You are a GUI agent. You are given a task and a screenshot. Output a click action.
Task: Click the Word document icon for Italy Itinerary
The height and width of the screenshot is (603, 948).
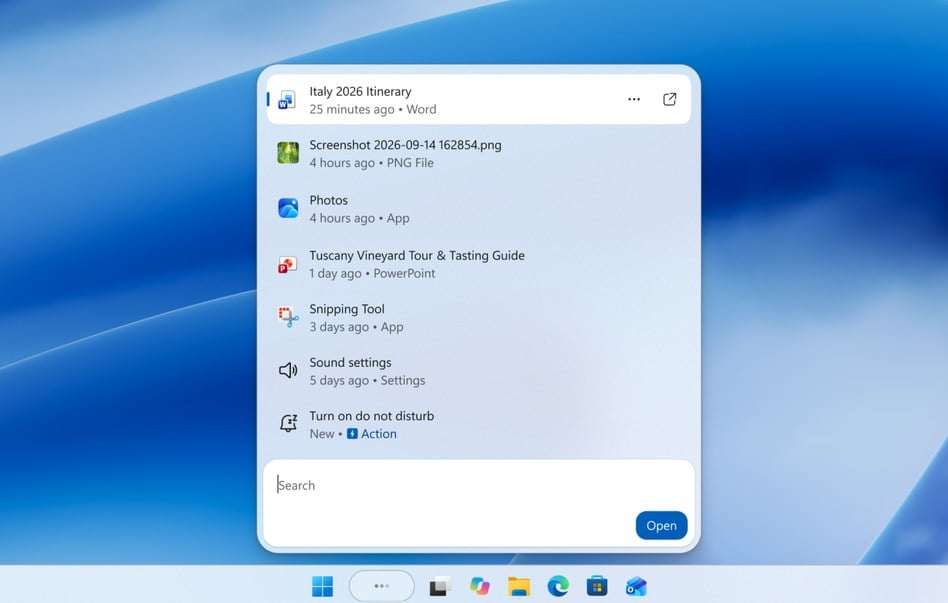(x=287, y=100)
